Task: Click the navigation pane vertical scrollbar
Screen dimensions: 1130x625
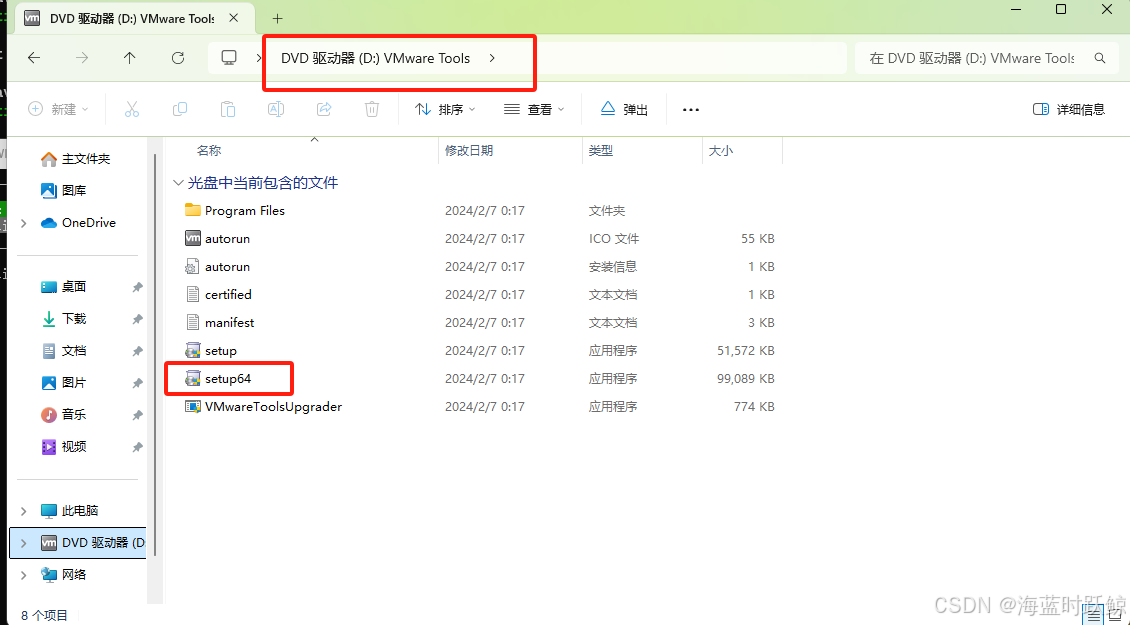Action: [x=153, y=353]
